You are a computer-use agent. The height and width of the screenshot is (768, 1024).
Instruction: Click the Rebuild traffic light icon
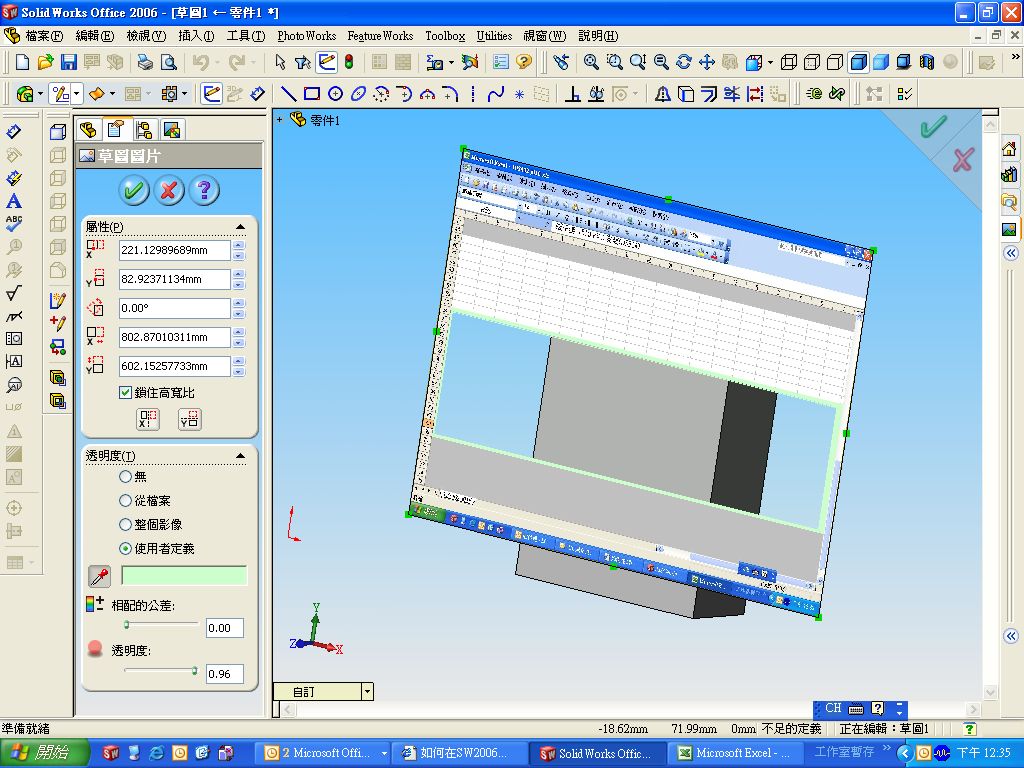click(x=349, y=62)
